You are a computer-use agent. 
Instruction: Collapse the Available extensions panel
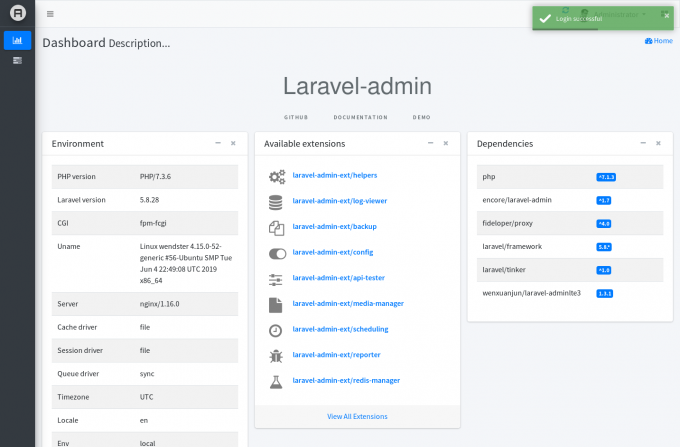[x=431, y=143]
